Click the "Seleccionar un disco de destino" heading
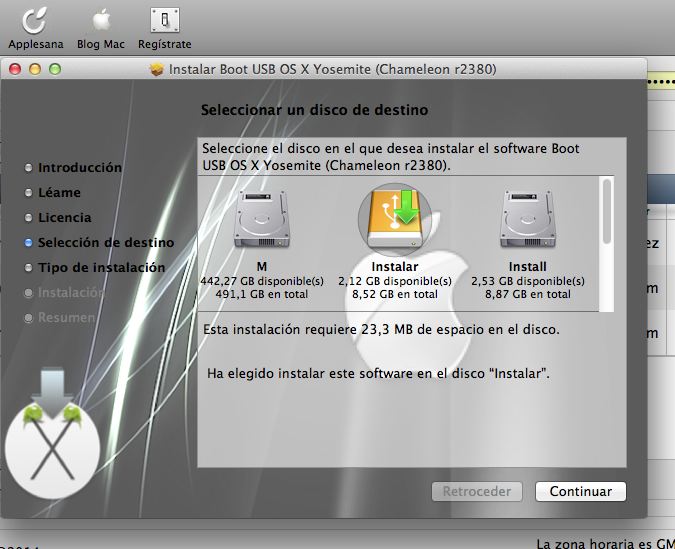The height and width of the screenshot is (549, 675). point(314,110)
